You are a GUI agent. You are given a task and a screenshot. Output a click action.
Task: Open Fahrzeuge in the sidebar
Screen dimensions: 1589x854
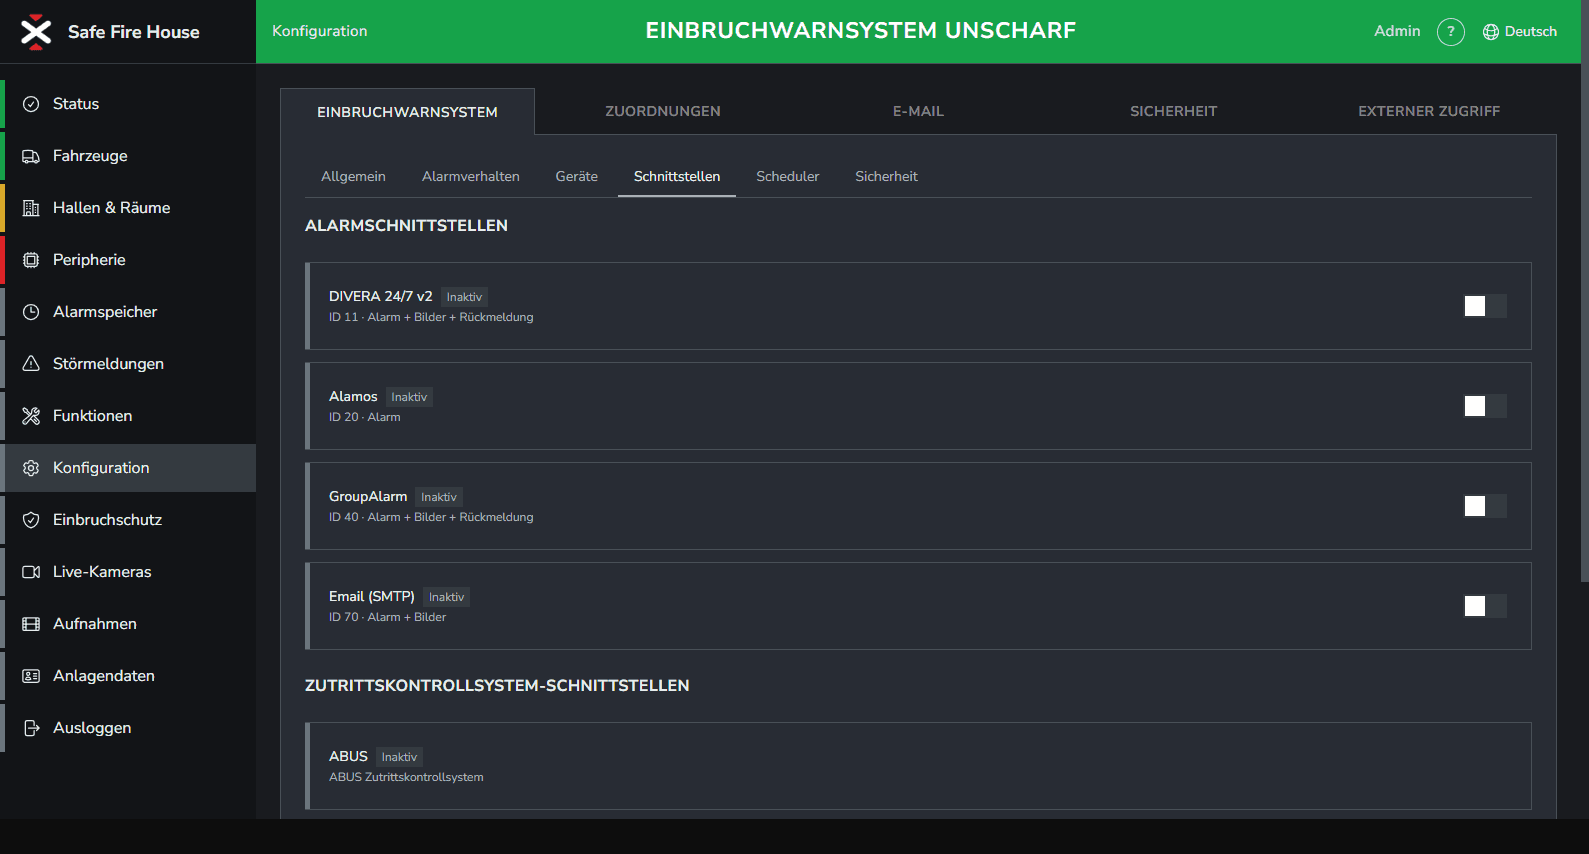click(x=128, y=156)
